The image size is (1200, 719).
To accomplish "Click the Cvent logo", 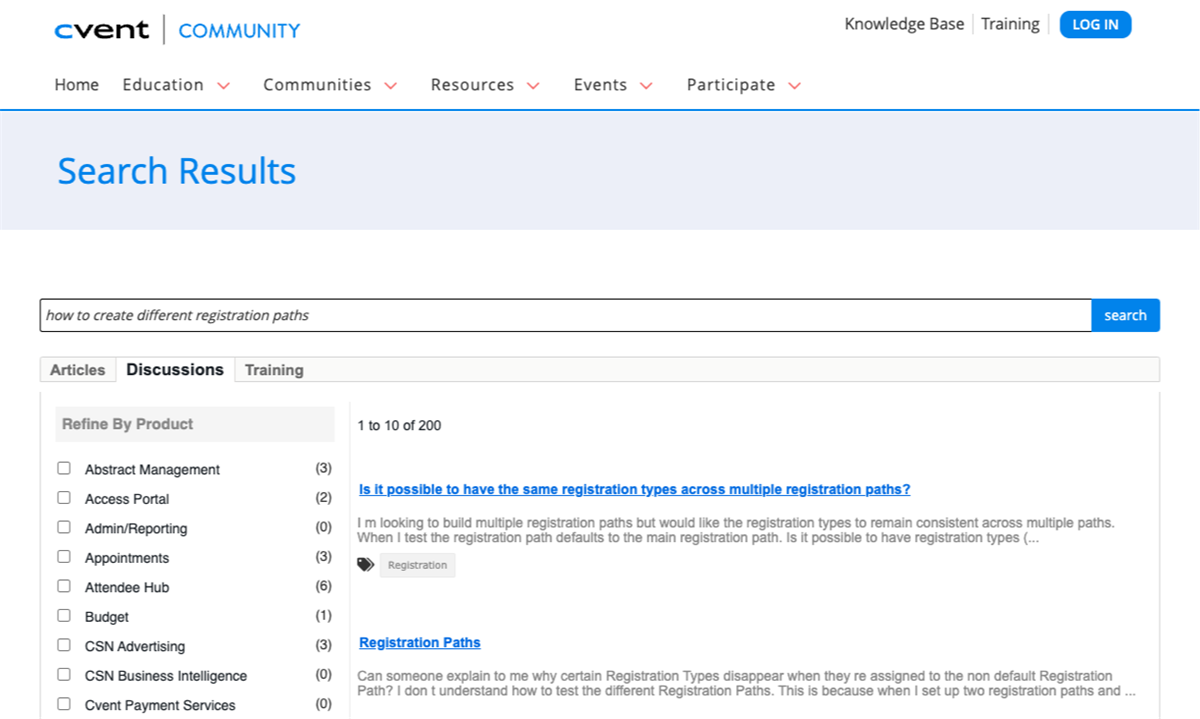I will [x=101, y=29].
